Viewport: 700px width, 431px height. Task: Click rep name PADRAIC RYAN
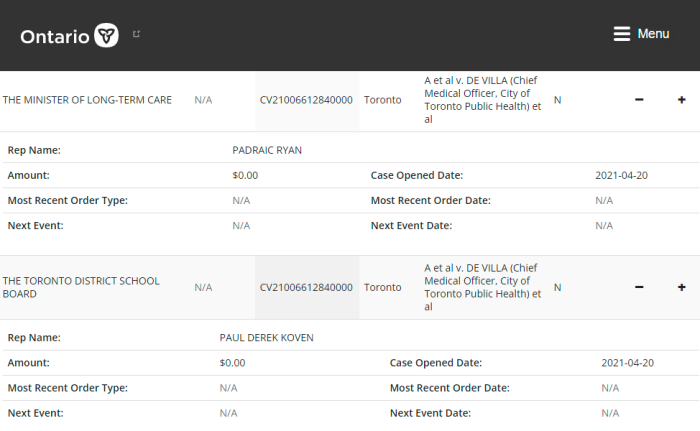(267, 150)
